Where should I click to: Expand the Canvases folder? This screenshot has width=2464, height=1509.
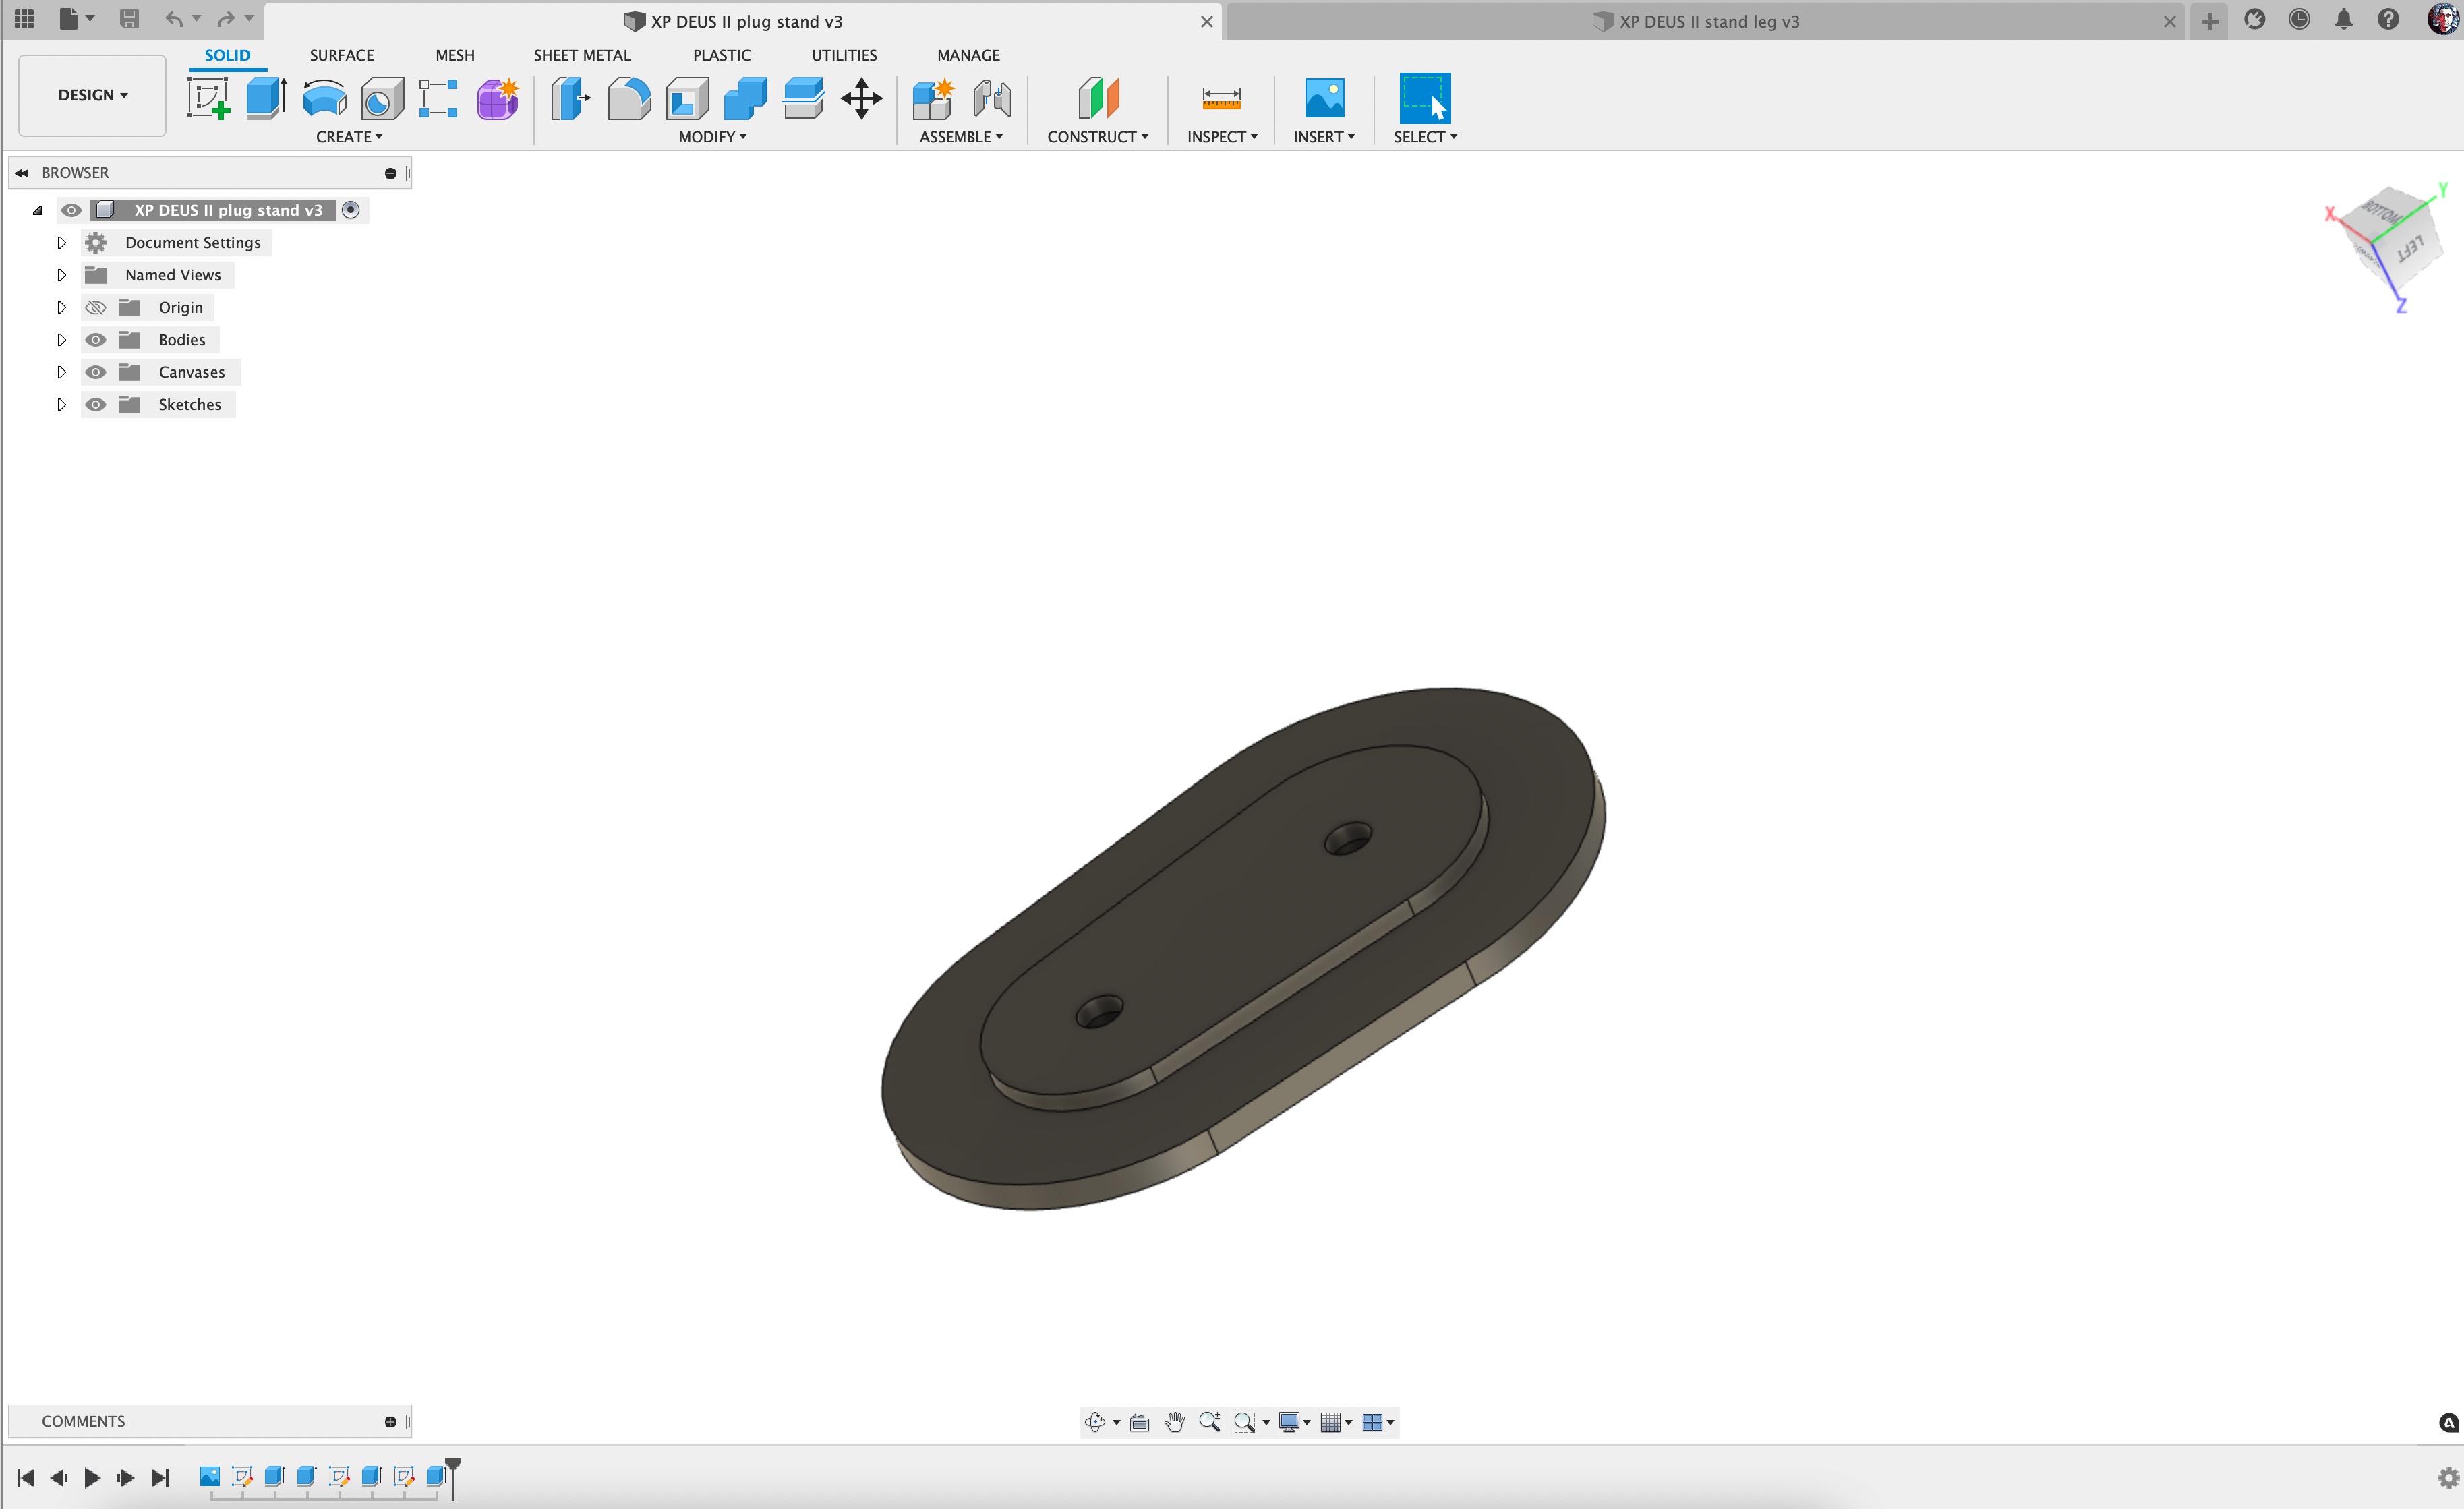pyautogui.click(x=61, y=372)
